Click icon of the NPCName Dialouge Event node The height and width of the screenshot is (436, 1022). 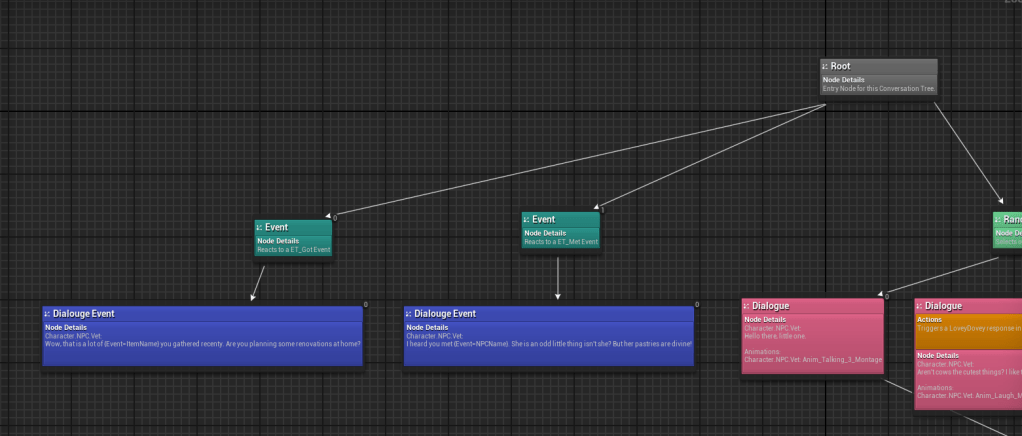coord(409,314)
